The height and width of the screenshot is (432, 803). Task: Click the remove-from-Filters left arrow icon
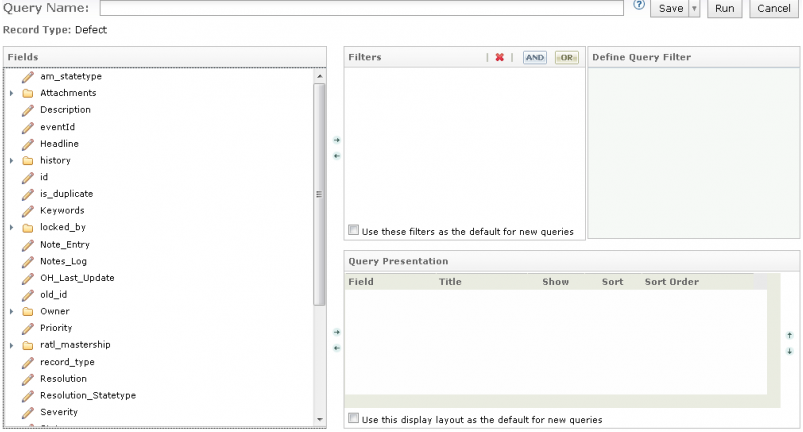(337, 156)
